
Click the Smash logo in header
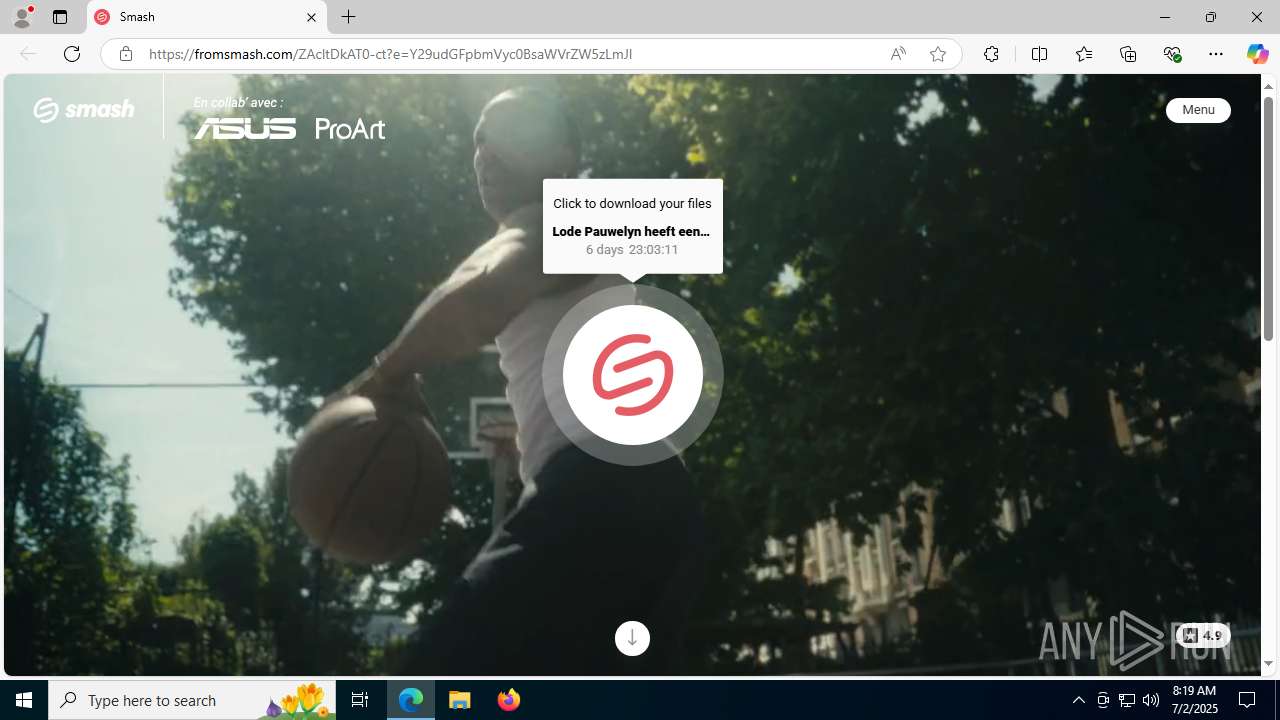(x=84, y=109)
